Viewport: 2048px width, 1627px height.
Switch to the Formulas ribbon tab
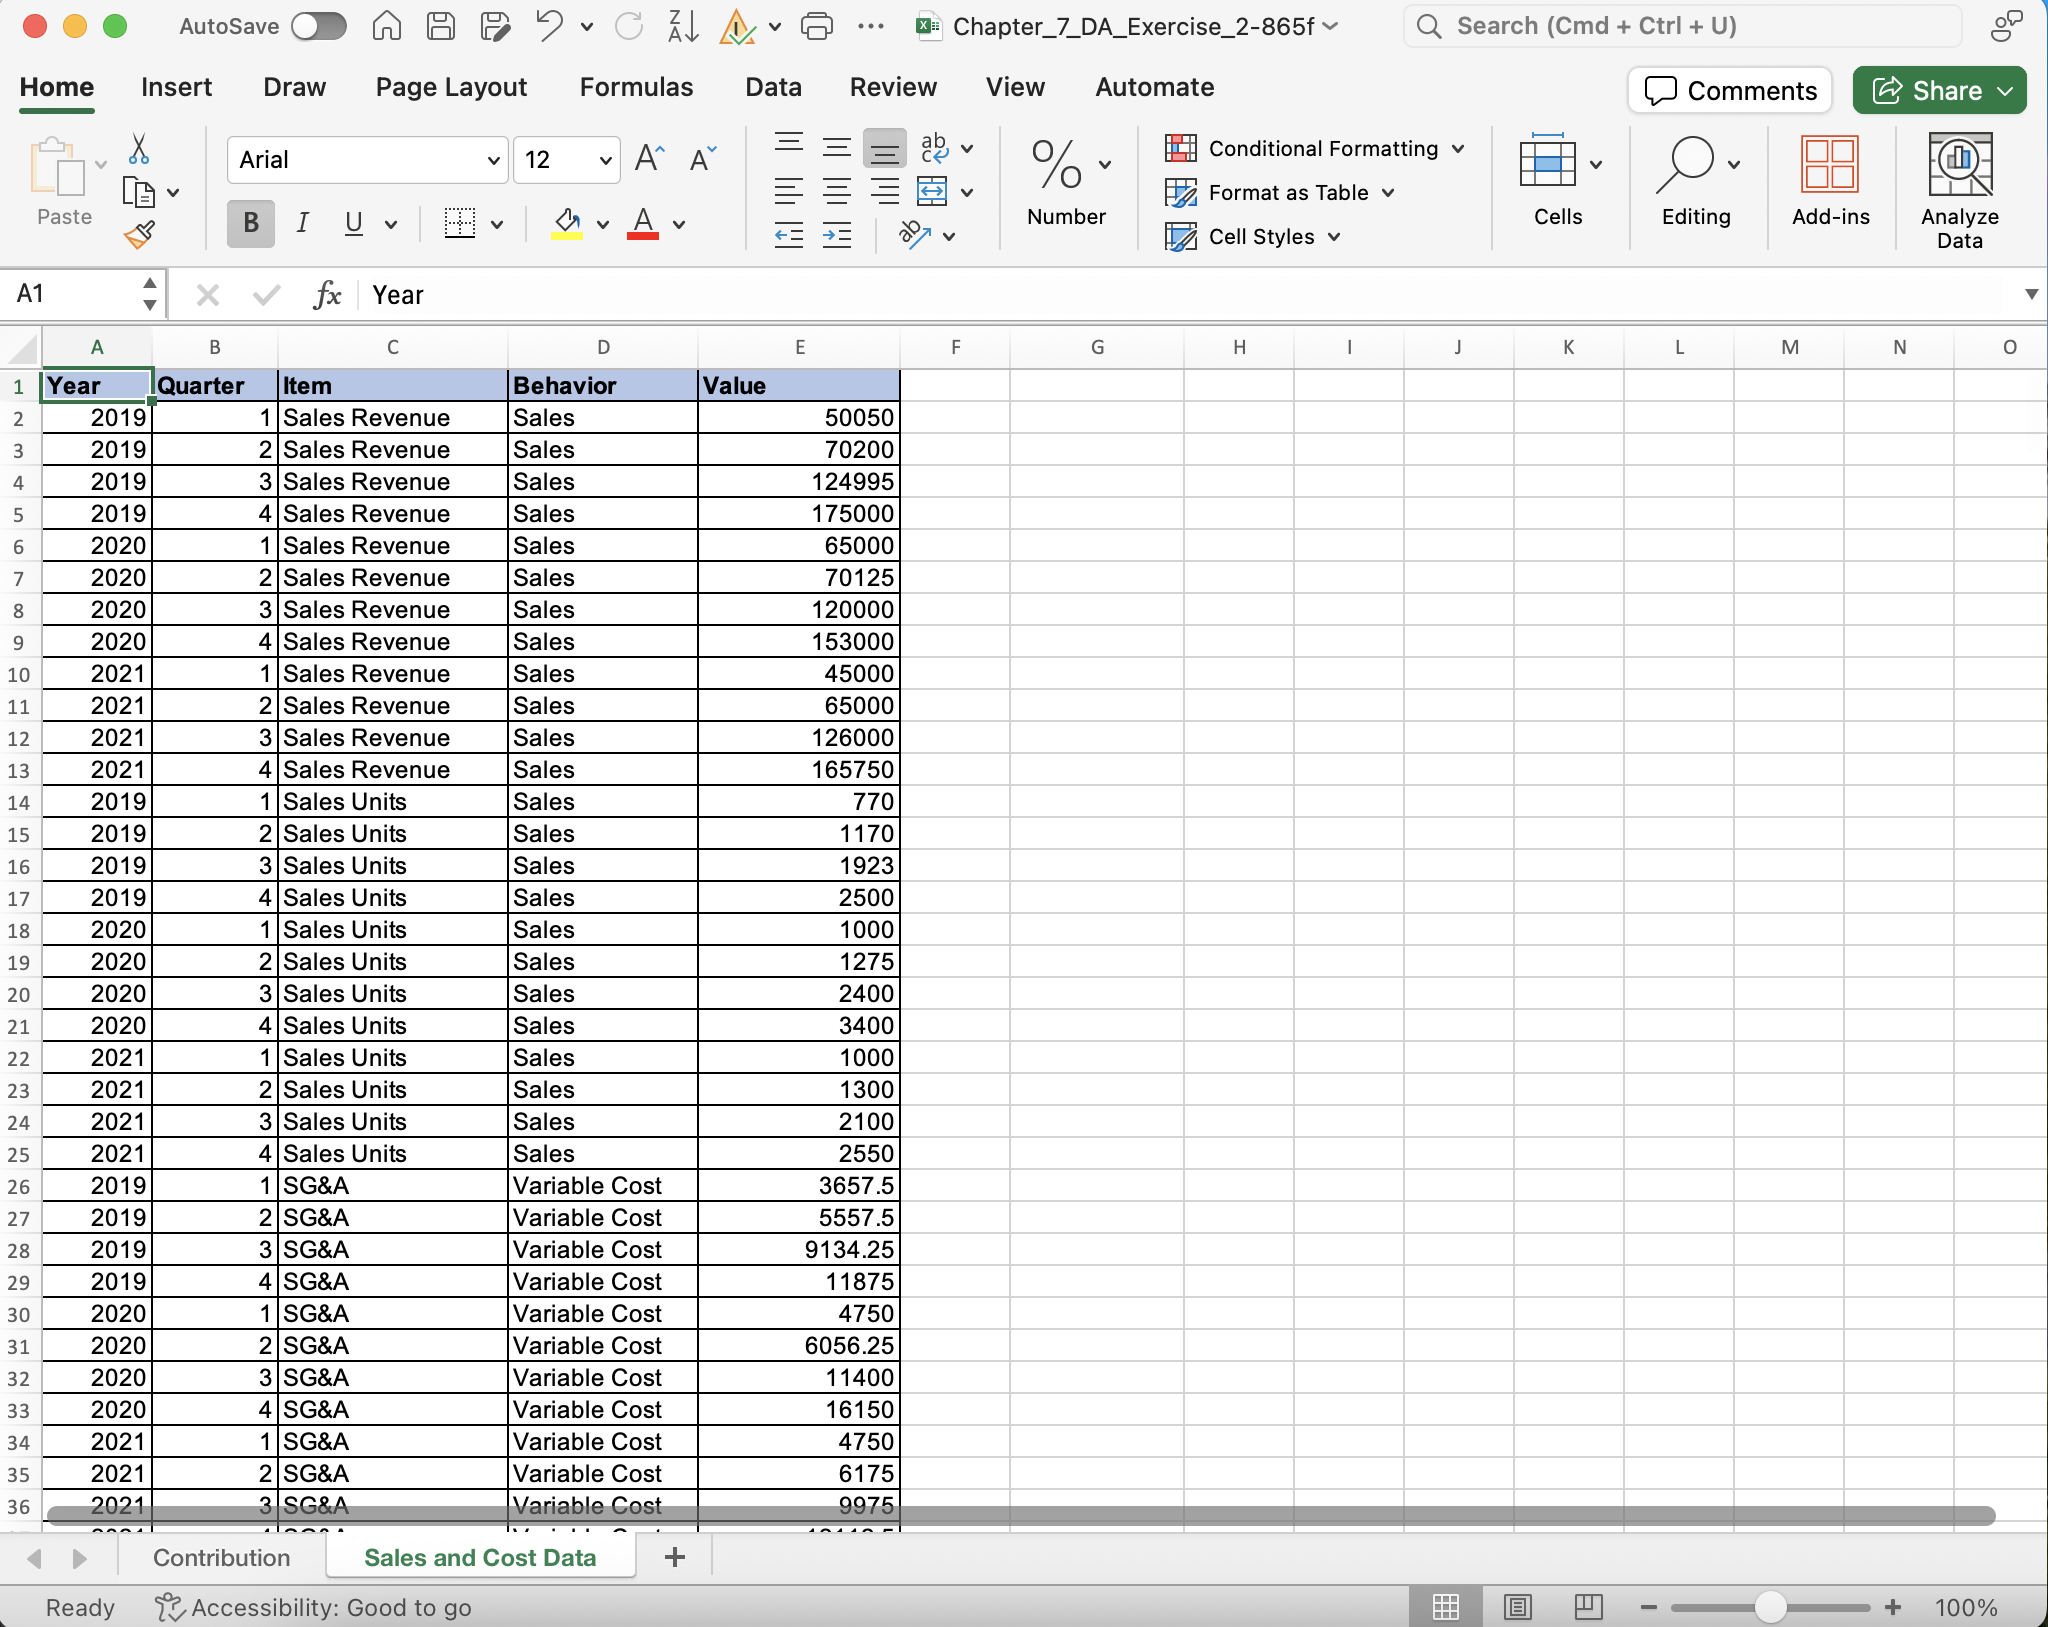pyautogui.click(x=636, y=87)
